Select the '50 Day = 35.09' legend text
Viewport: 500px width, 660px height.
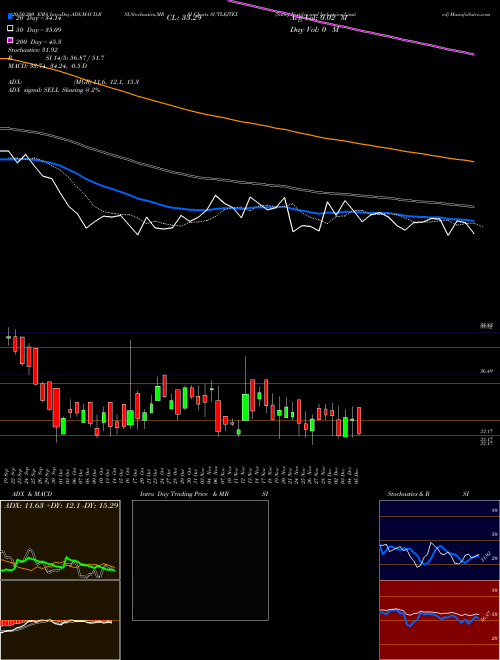[38, 30]
